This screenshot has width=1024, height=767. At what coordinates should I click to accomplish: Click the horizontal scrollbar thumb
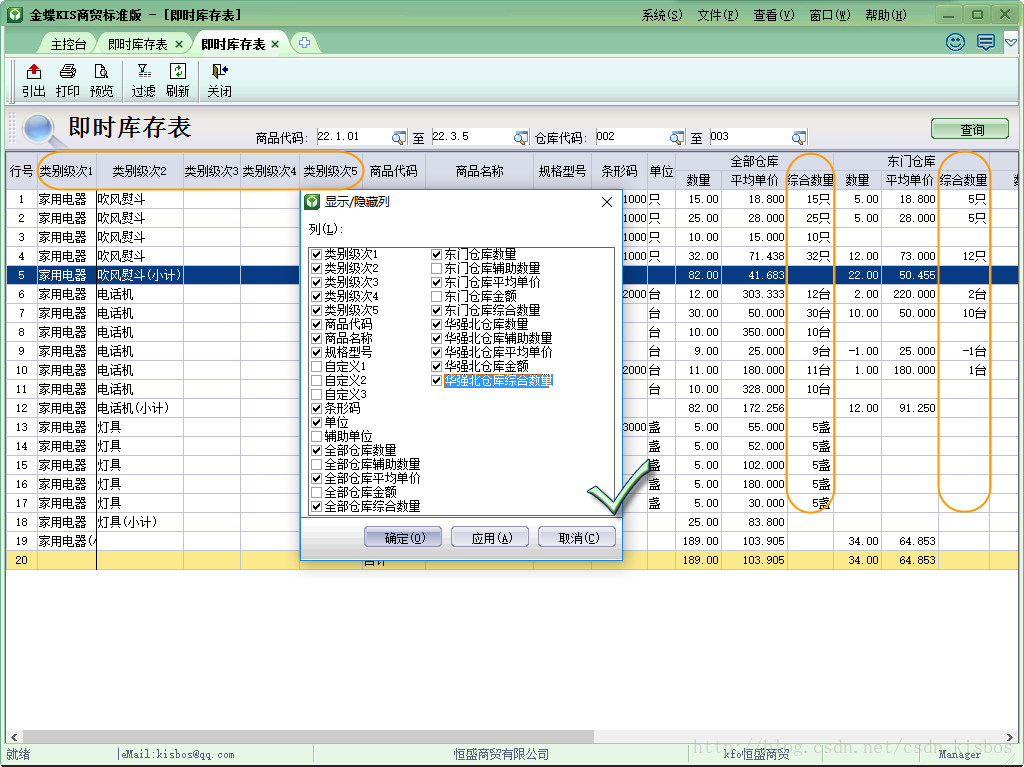308,737
